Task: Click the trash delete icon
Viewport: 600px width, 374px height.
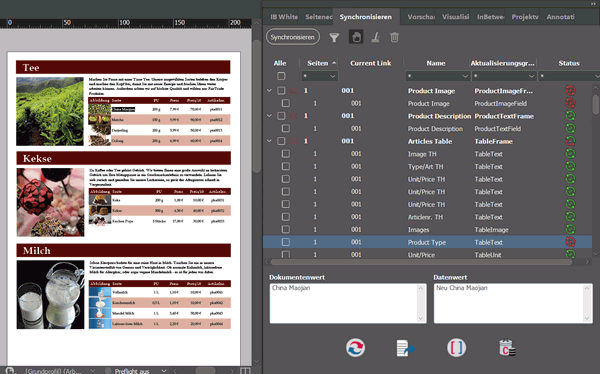Action: [394, 37]
